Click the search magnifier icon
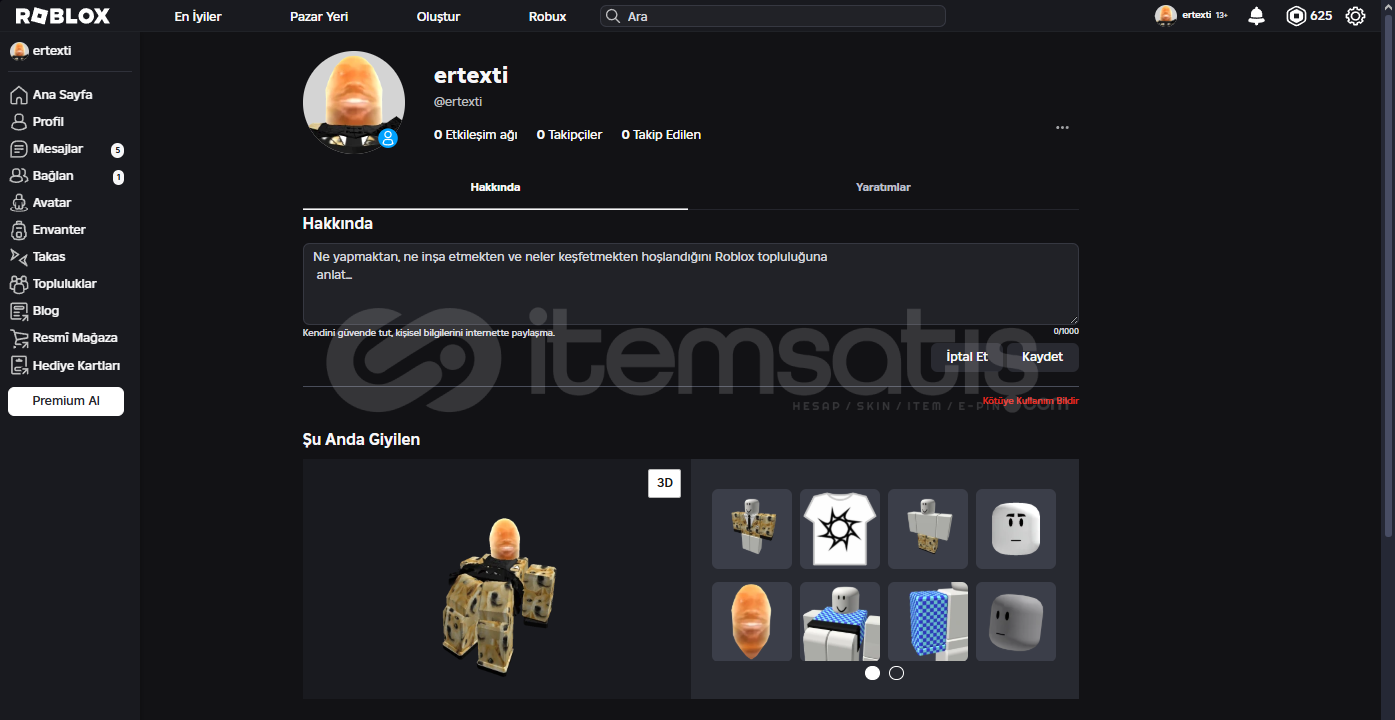 coord(613,16)
